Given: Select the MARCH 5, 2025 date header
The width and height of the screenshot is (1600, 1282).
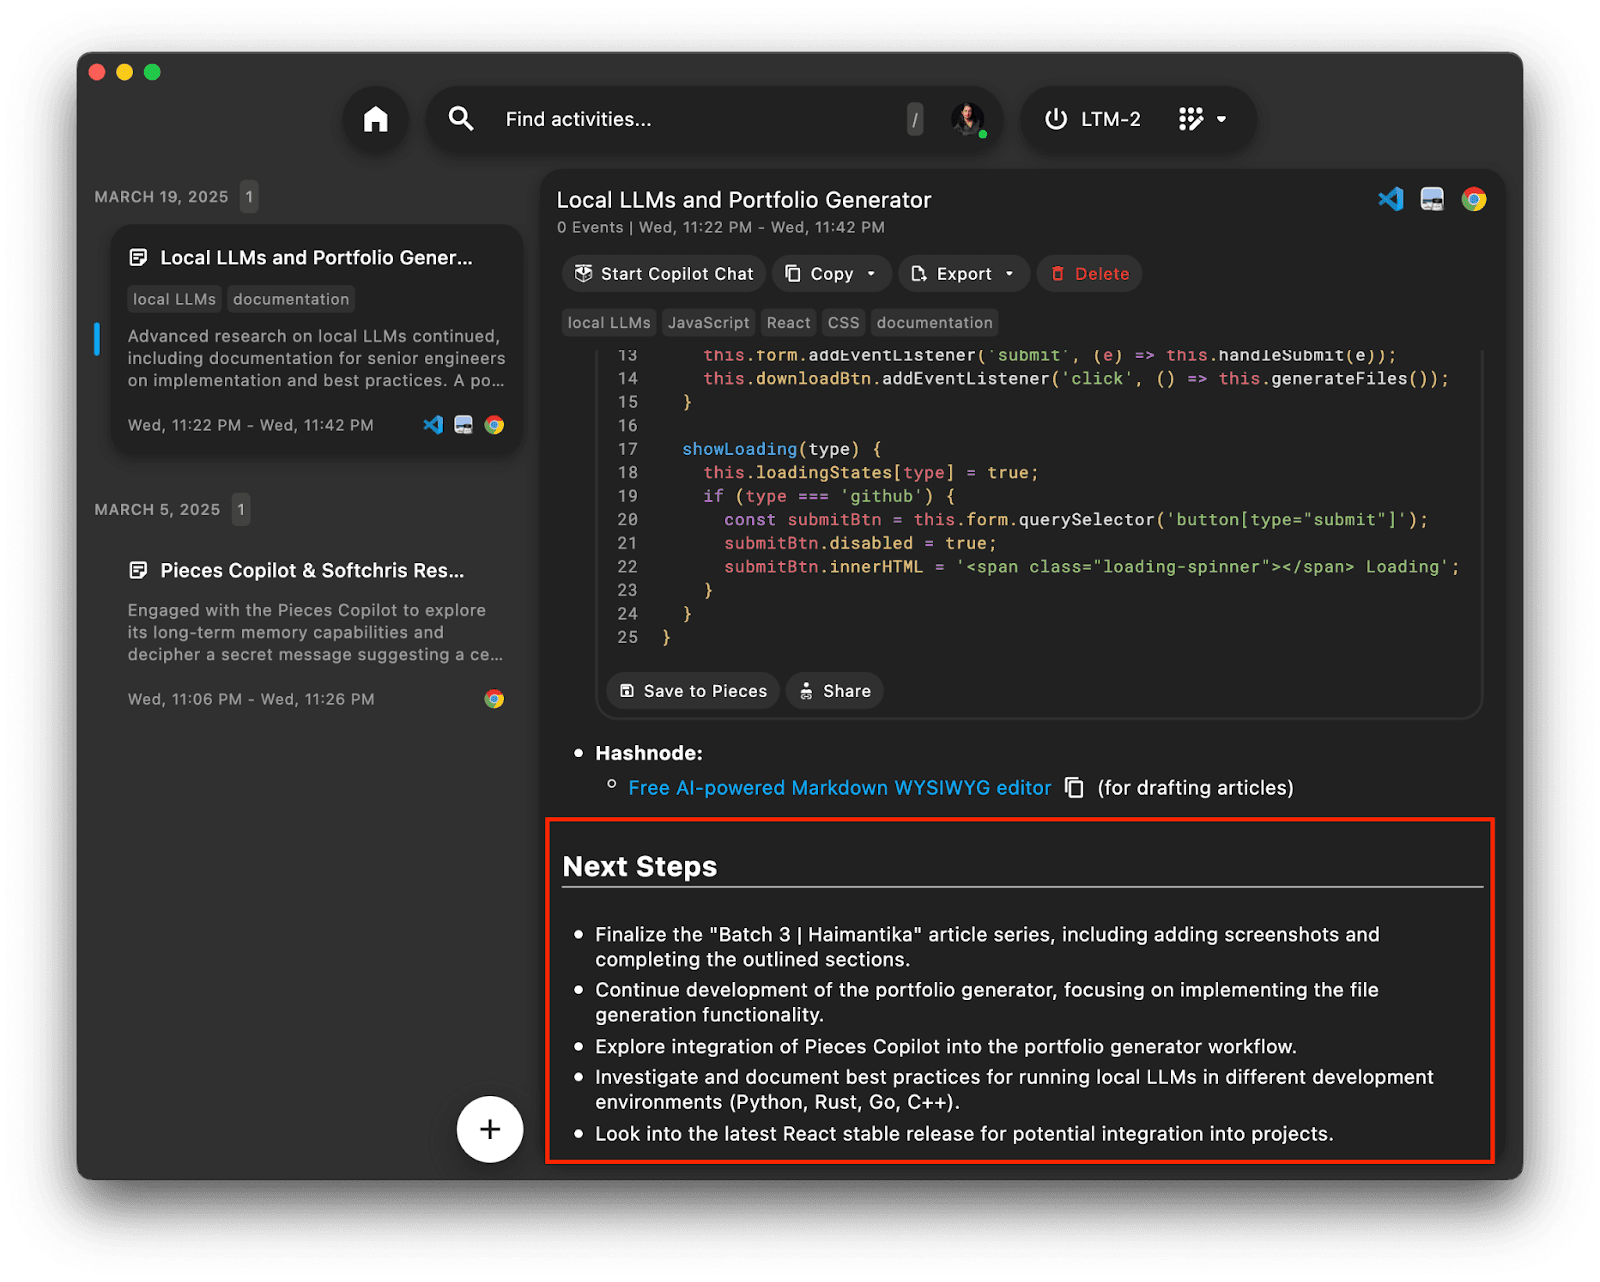Looking at the screenshot, I should click(x=157, y=510).
